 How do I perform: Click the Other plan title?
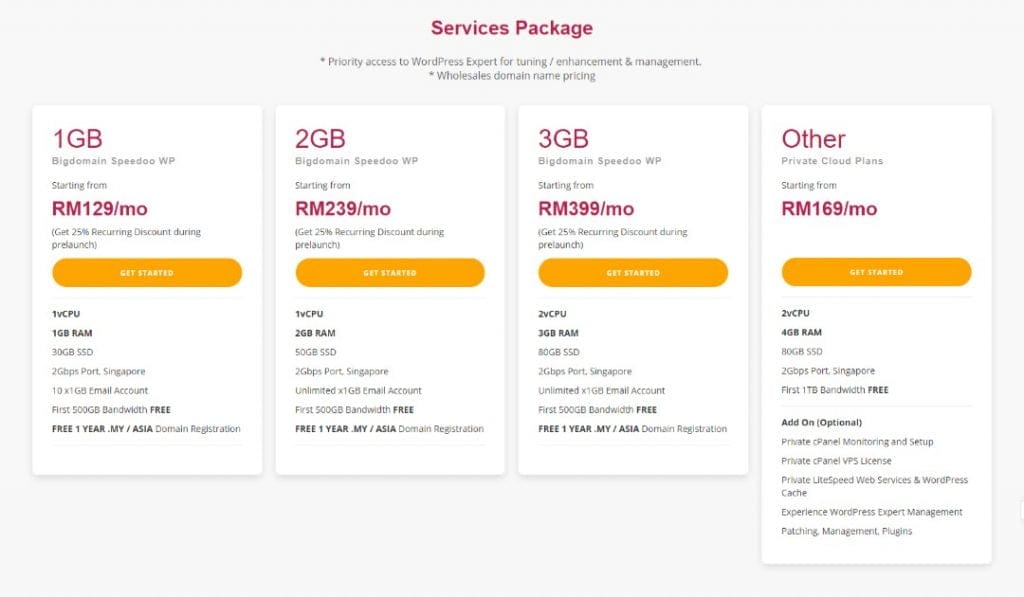(x=813, y=138)
